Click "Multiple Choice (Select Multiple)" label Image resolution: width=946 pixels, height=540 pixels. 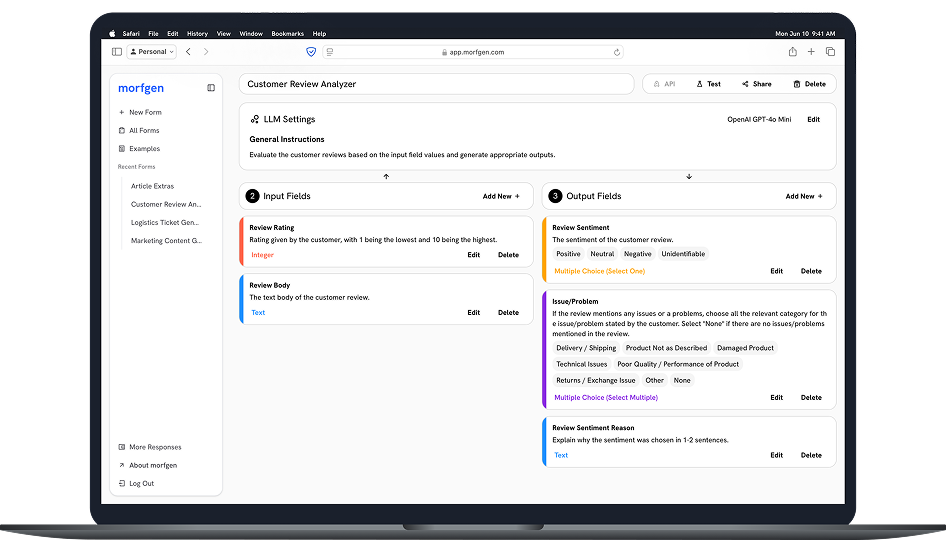pyautogui.click(x=606, y=398)
